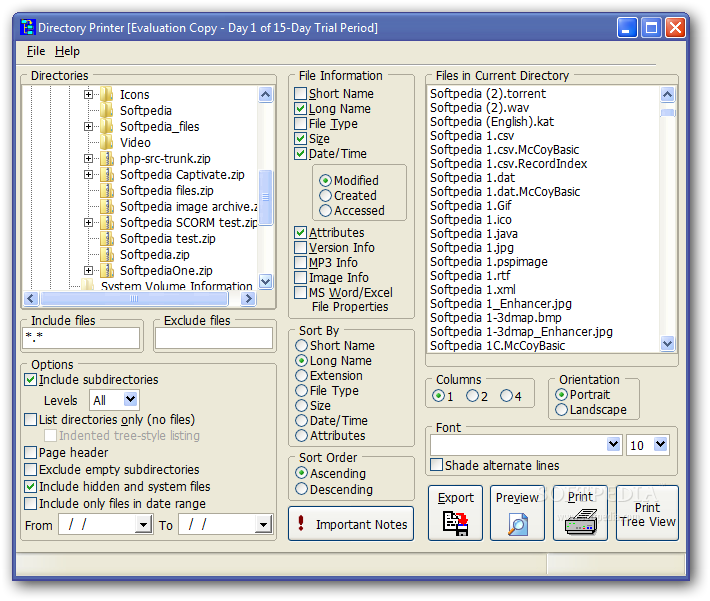710x601 pixels.
Task: Open Preview with magnifier icon
Action: (518, 513)
